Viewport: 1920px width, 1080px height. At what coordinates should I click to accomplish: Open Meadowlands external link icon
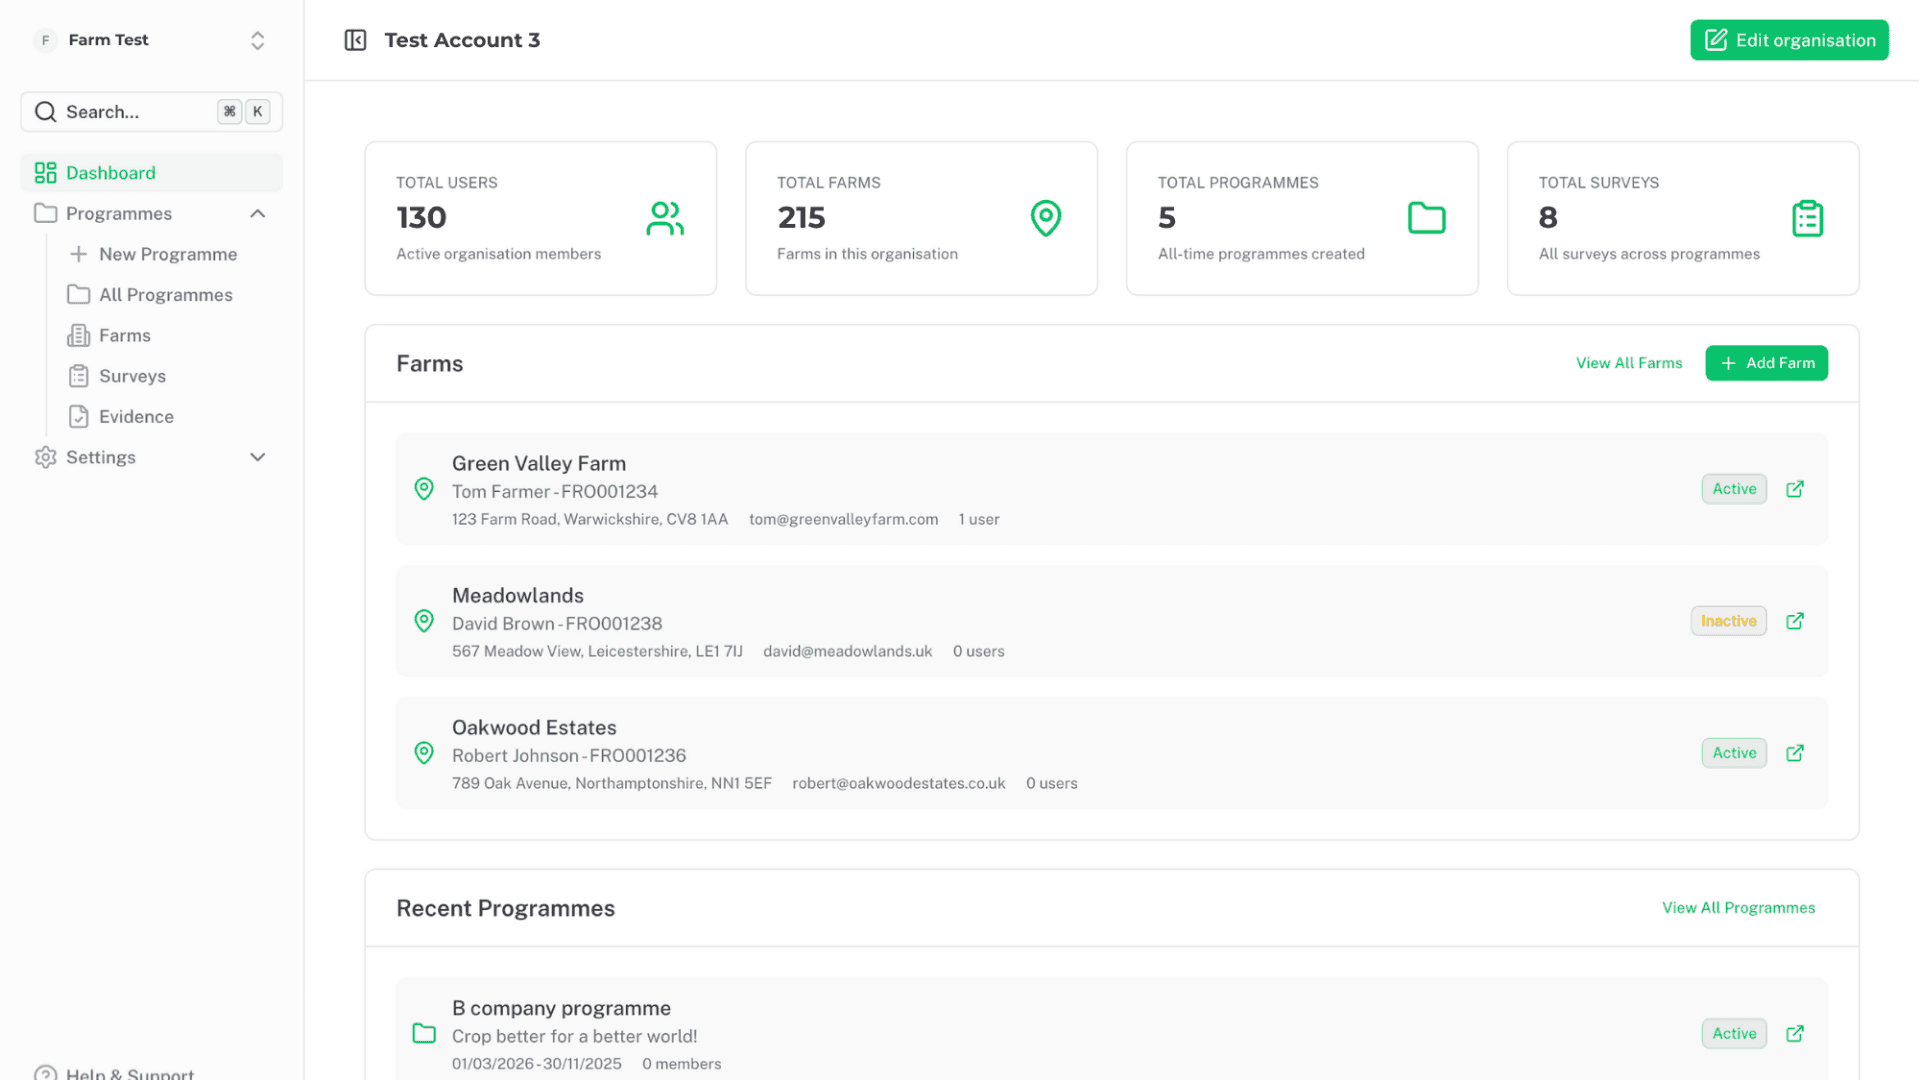tap(1795, 621)
